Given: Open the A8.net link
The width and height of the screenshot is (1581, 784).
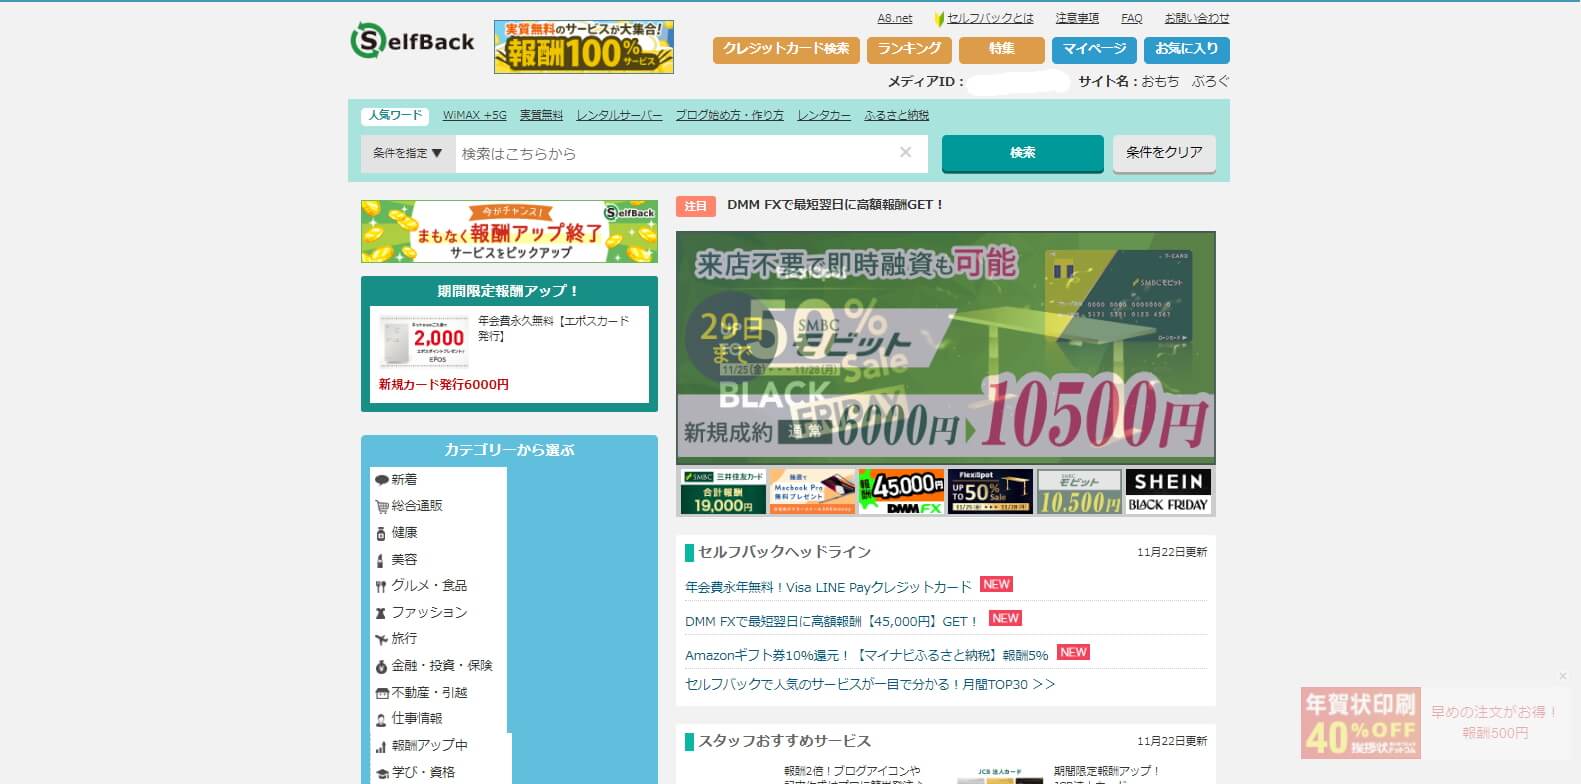Looking at the screenshot, I should [895, 18].
